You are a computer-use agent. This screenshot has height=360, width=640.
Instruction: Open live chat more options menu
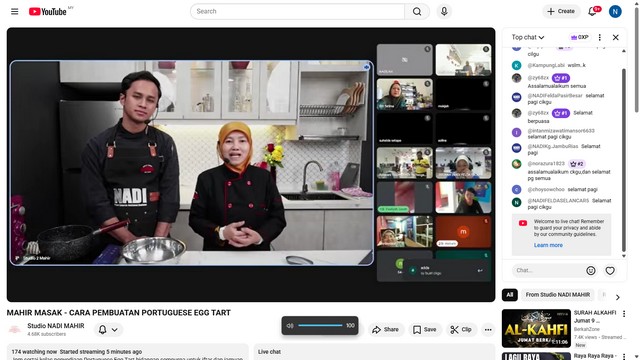[x=600, y=37]
